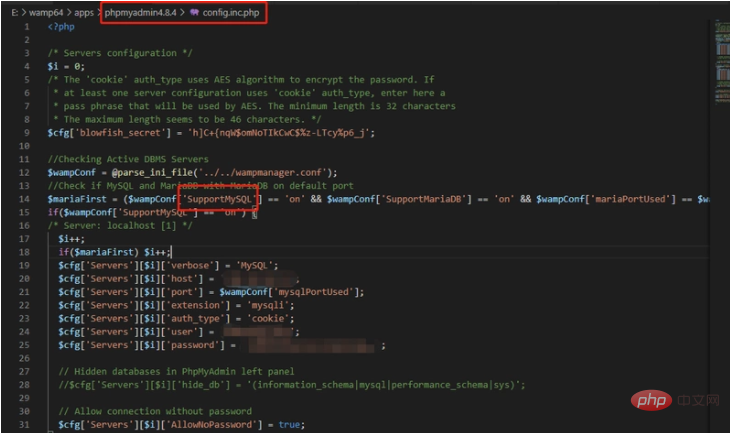730x433 pixels.
Task: Click 'Hidden databases in PhpMyAdmin' comment
Action: tap(176, 372)
